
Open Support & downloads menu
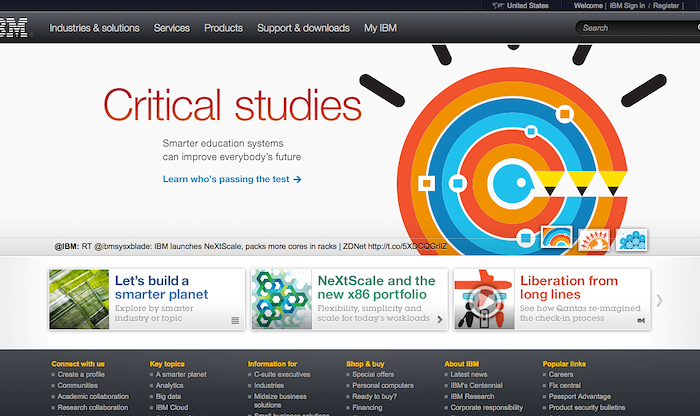tap(304, 28)
